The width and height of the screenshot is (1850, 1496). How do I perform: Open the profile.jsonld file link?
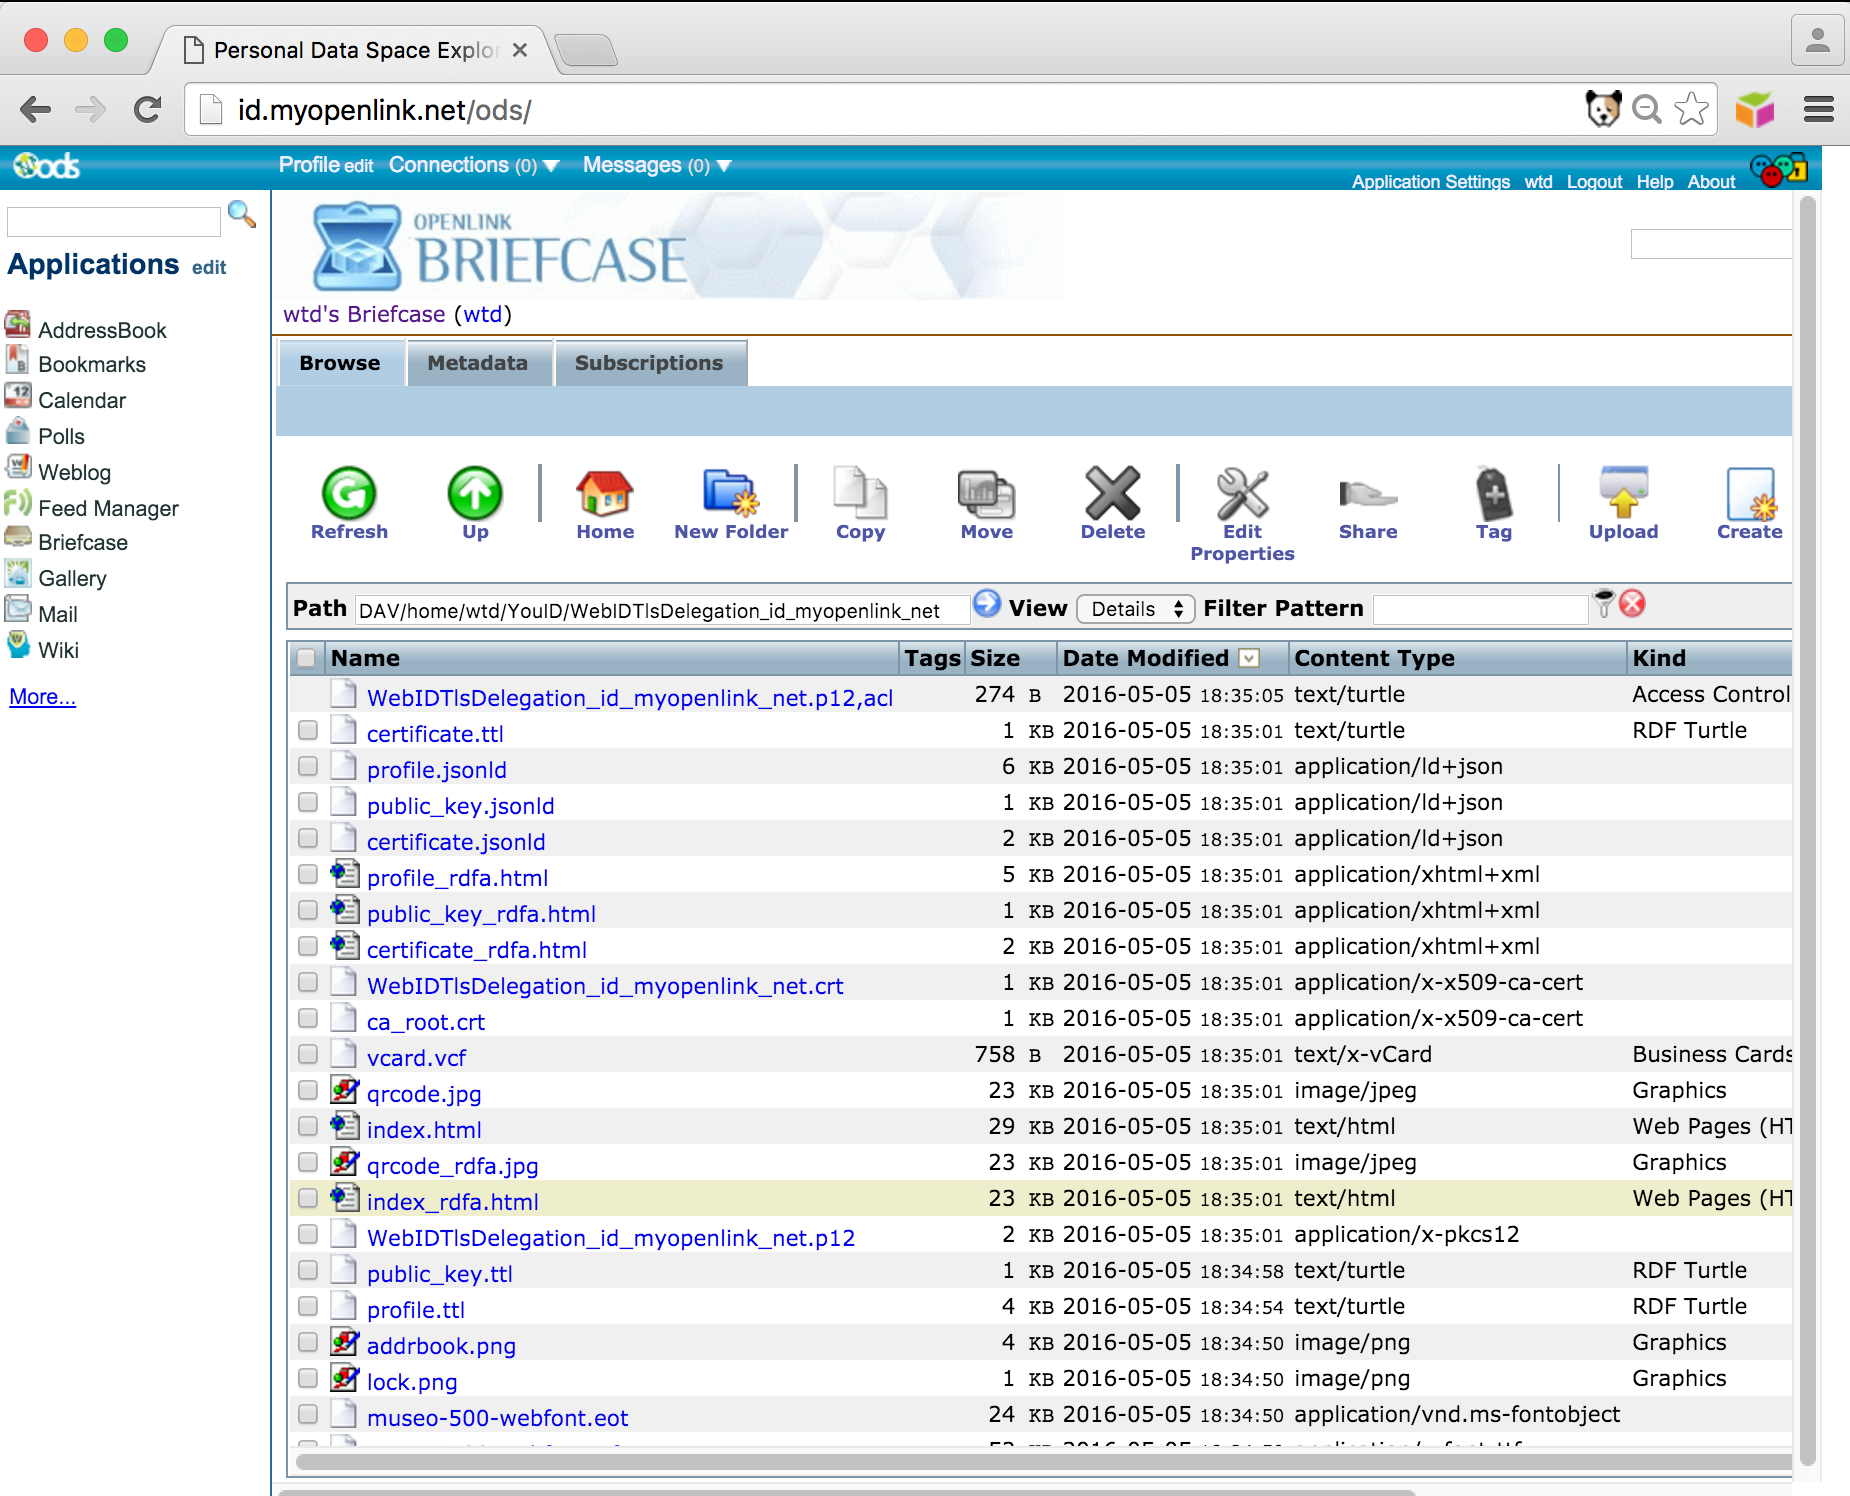436,770
